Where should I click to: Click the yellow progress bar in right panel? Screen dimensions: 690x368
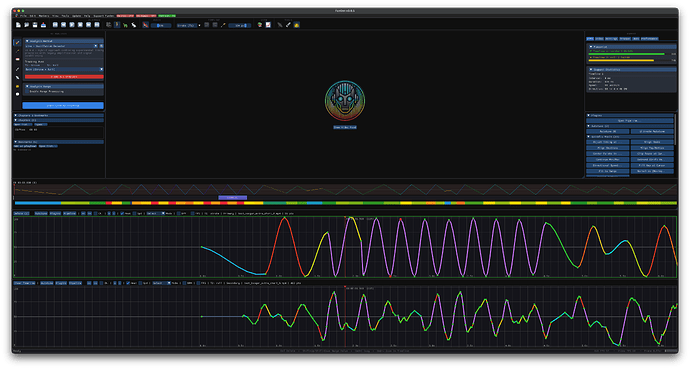(621, 60)
